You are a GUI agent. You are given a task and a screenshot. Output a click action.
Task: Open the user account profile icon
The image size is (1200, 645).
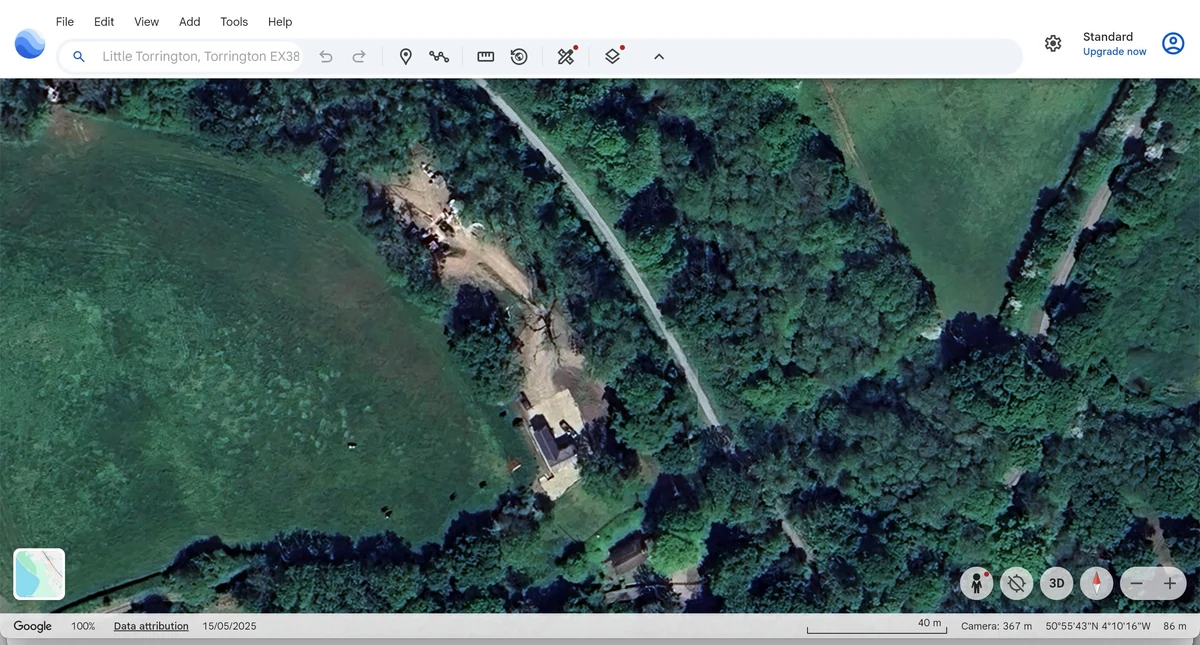point(1173,43)
